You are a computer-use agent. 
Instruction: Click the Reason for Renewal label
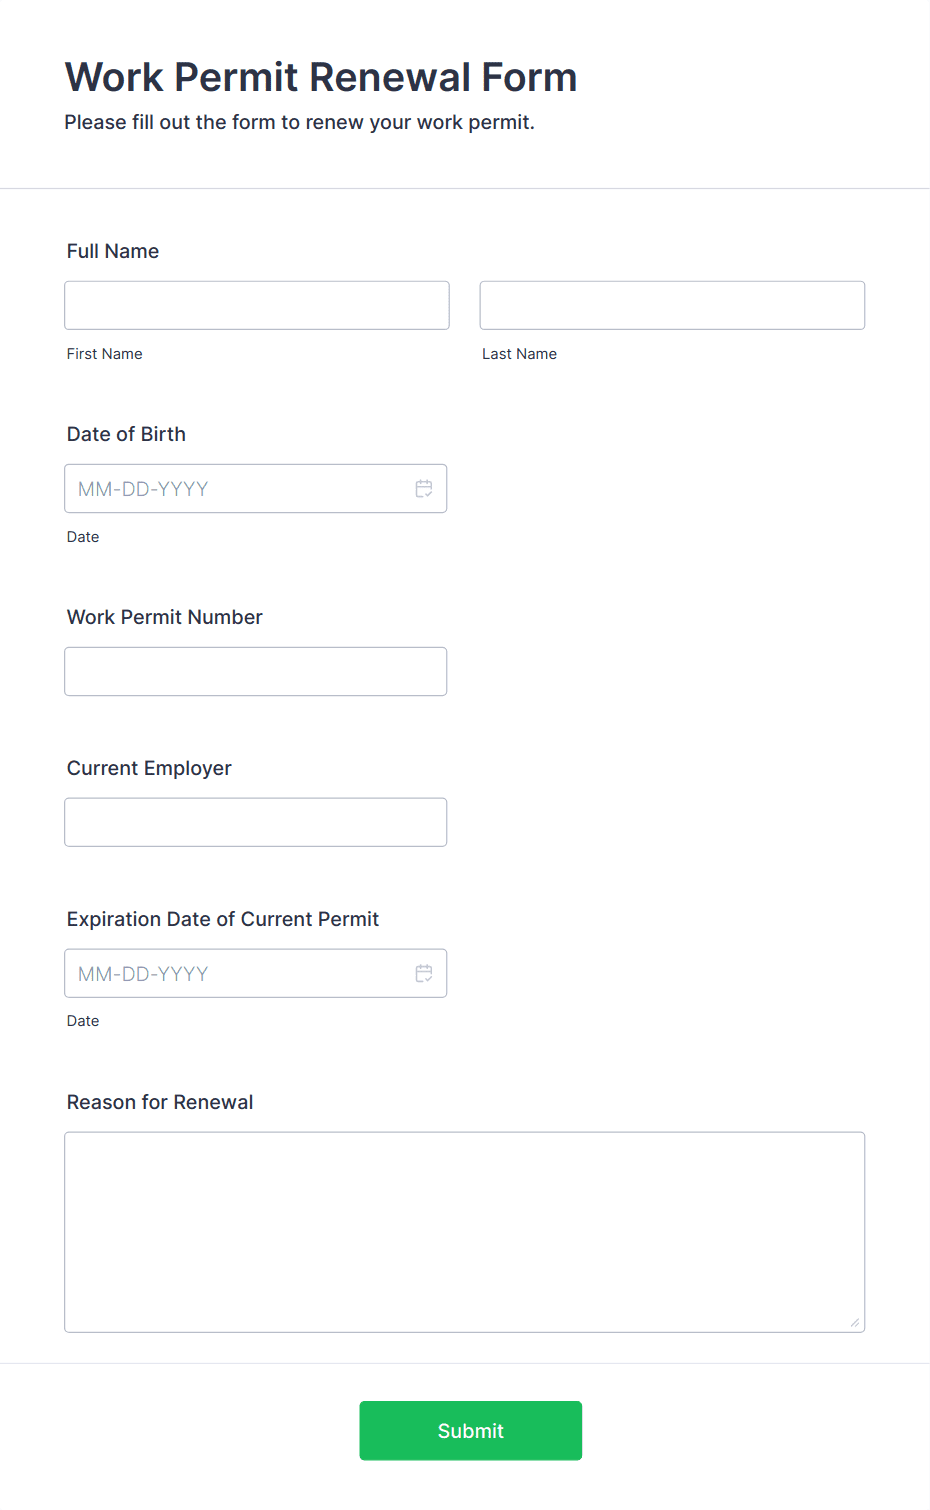pyautogui.click(x=160, y=1102)
